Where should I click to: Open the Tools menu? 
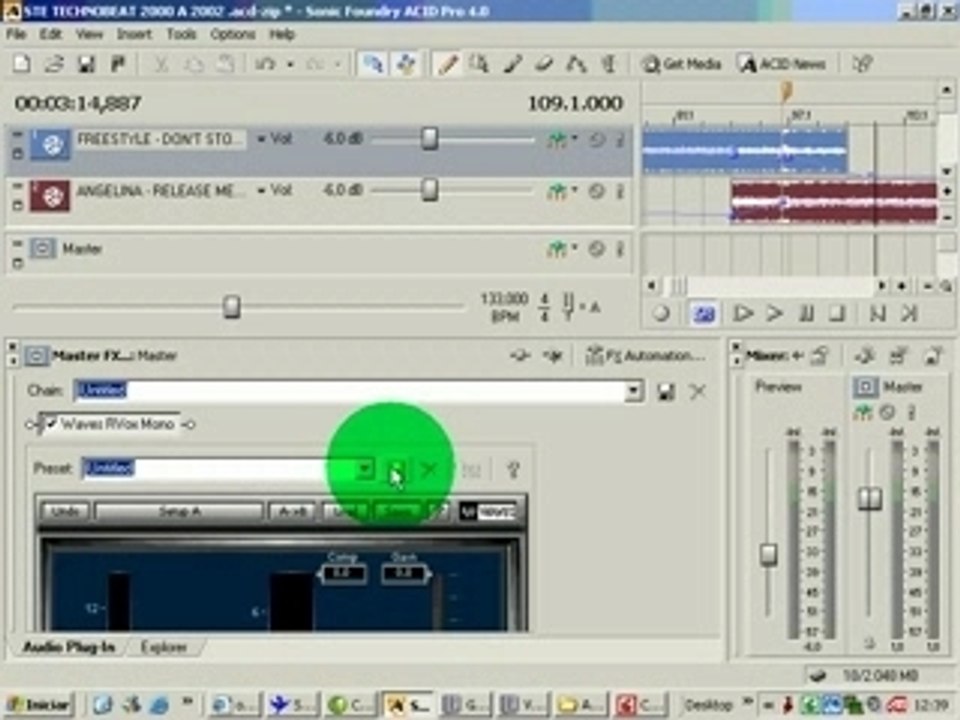pos(181,34)
